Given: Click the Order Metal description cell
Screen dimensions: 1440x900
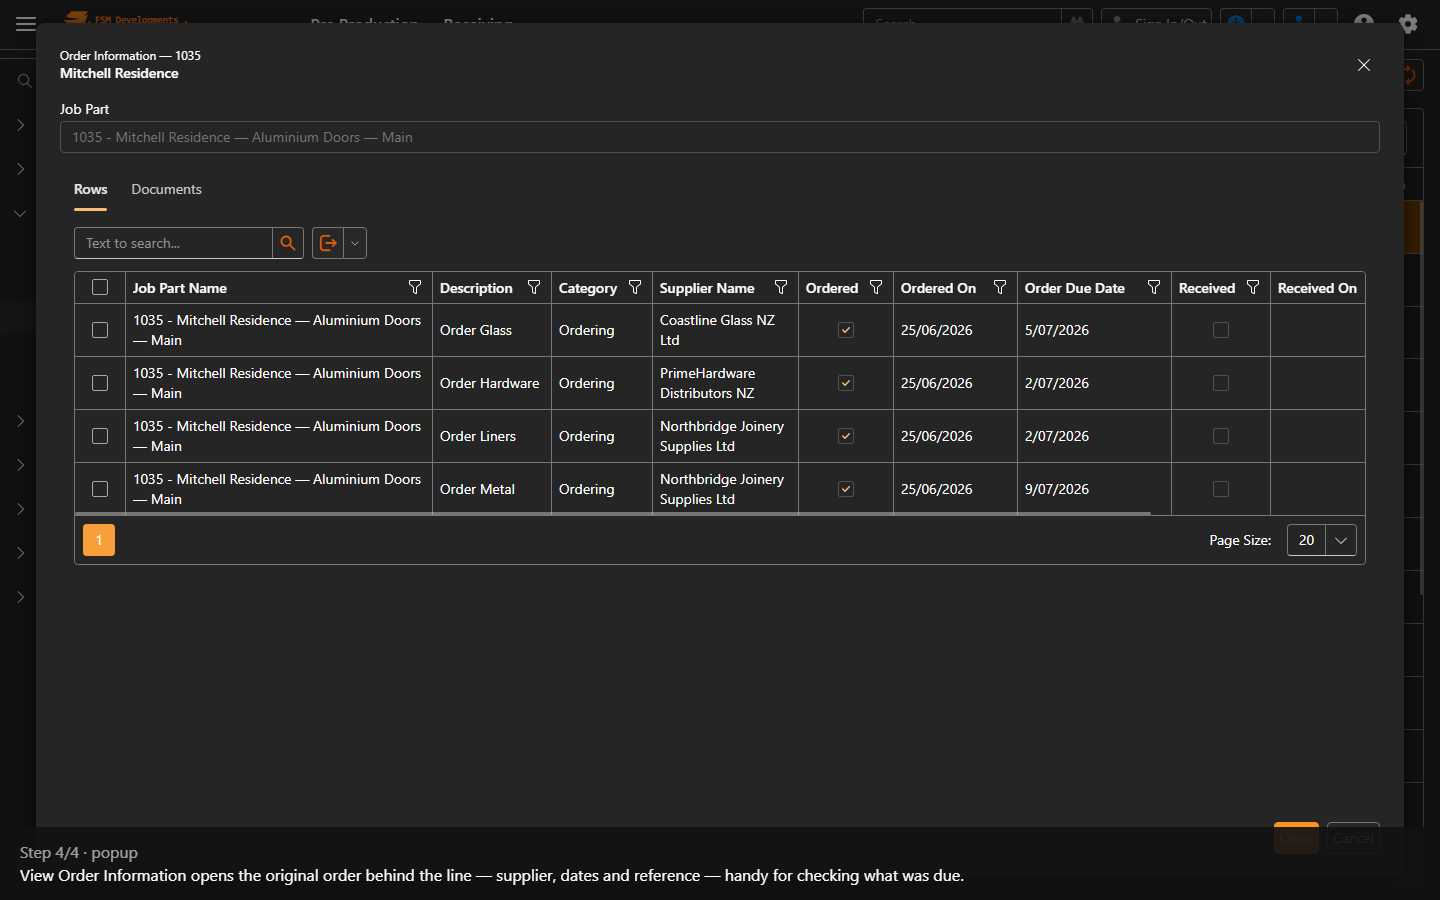Looking at the screenshot, I should 491,489.
